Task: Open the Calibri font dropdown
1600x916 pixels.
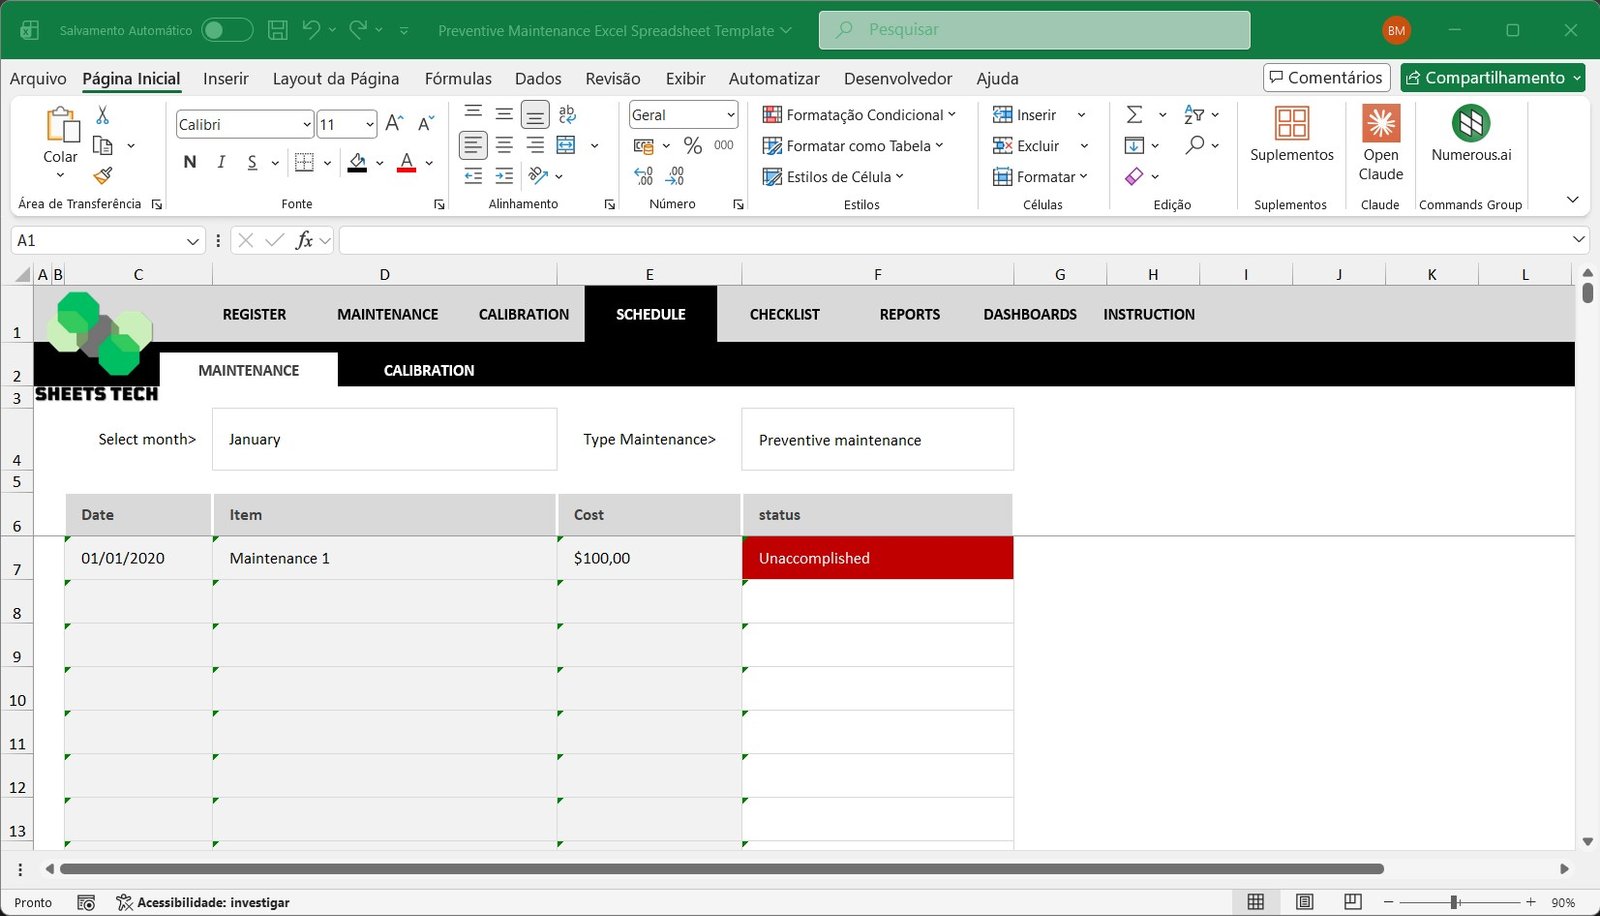Action: (305, 123)
